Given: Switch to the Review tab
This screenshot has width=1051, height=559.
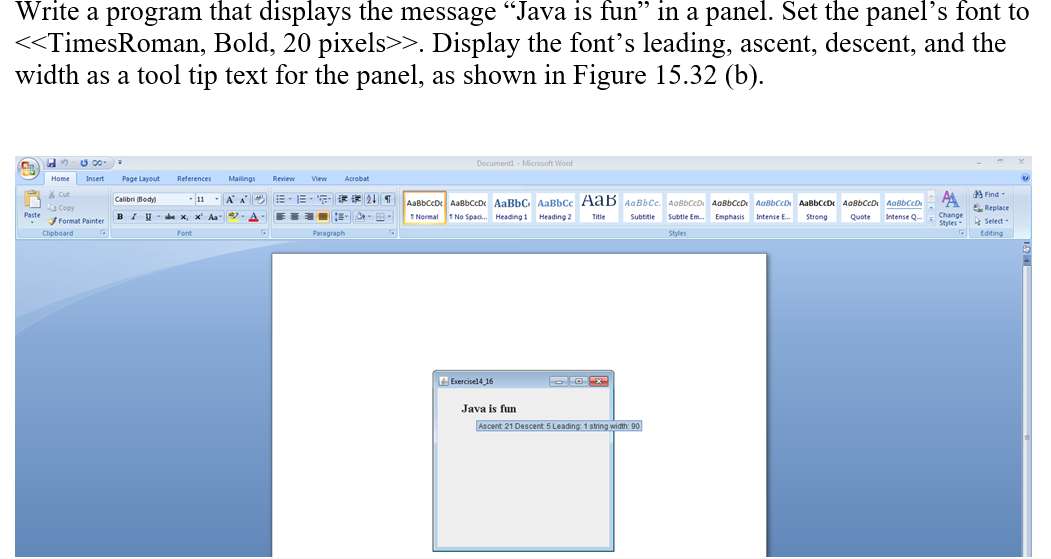Looking at the screenshot, I should [x=284, y=179].
